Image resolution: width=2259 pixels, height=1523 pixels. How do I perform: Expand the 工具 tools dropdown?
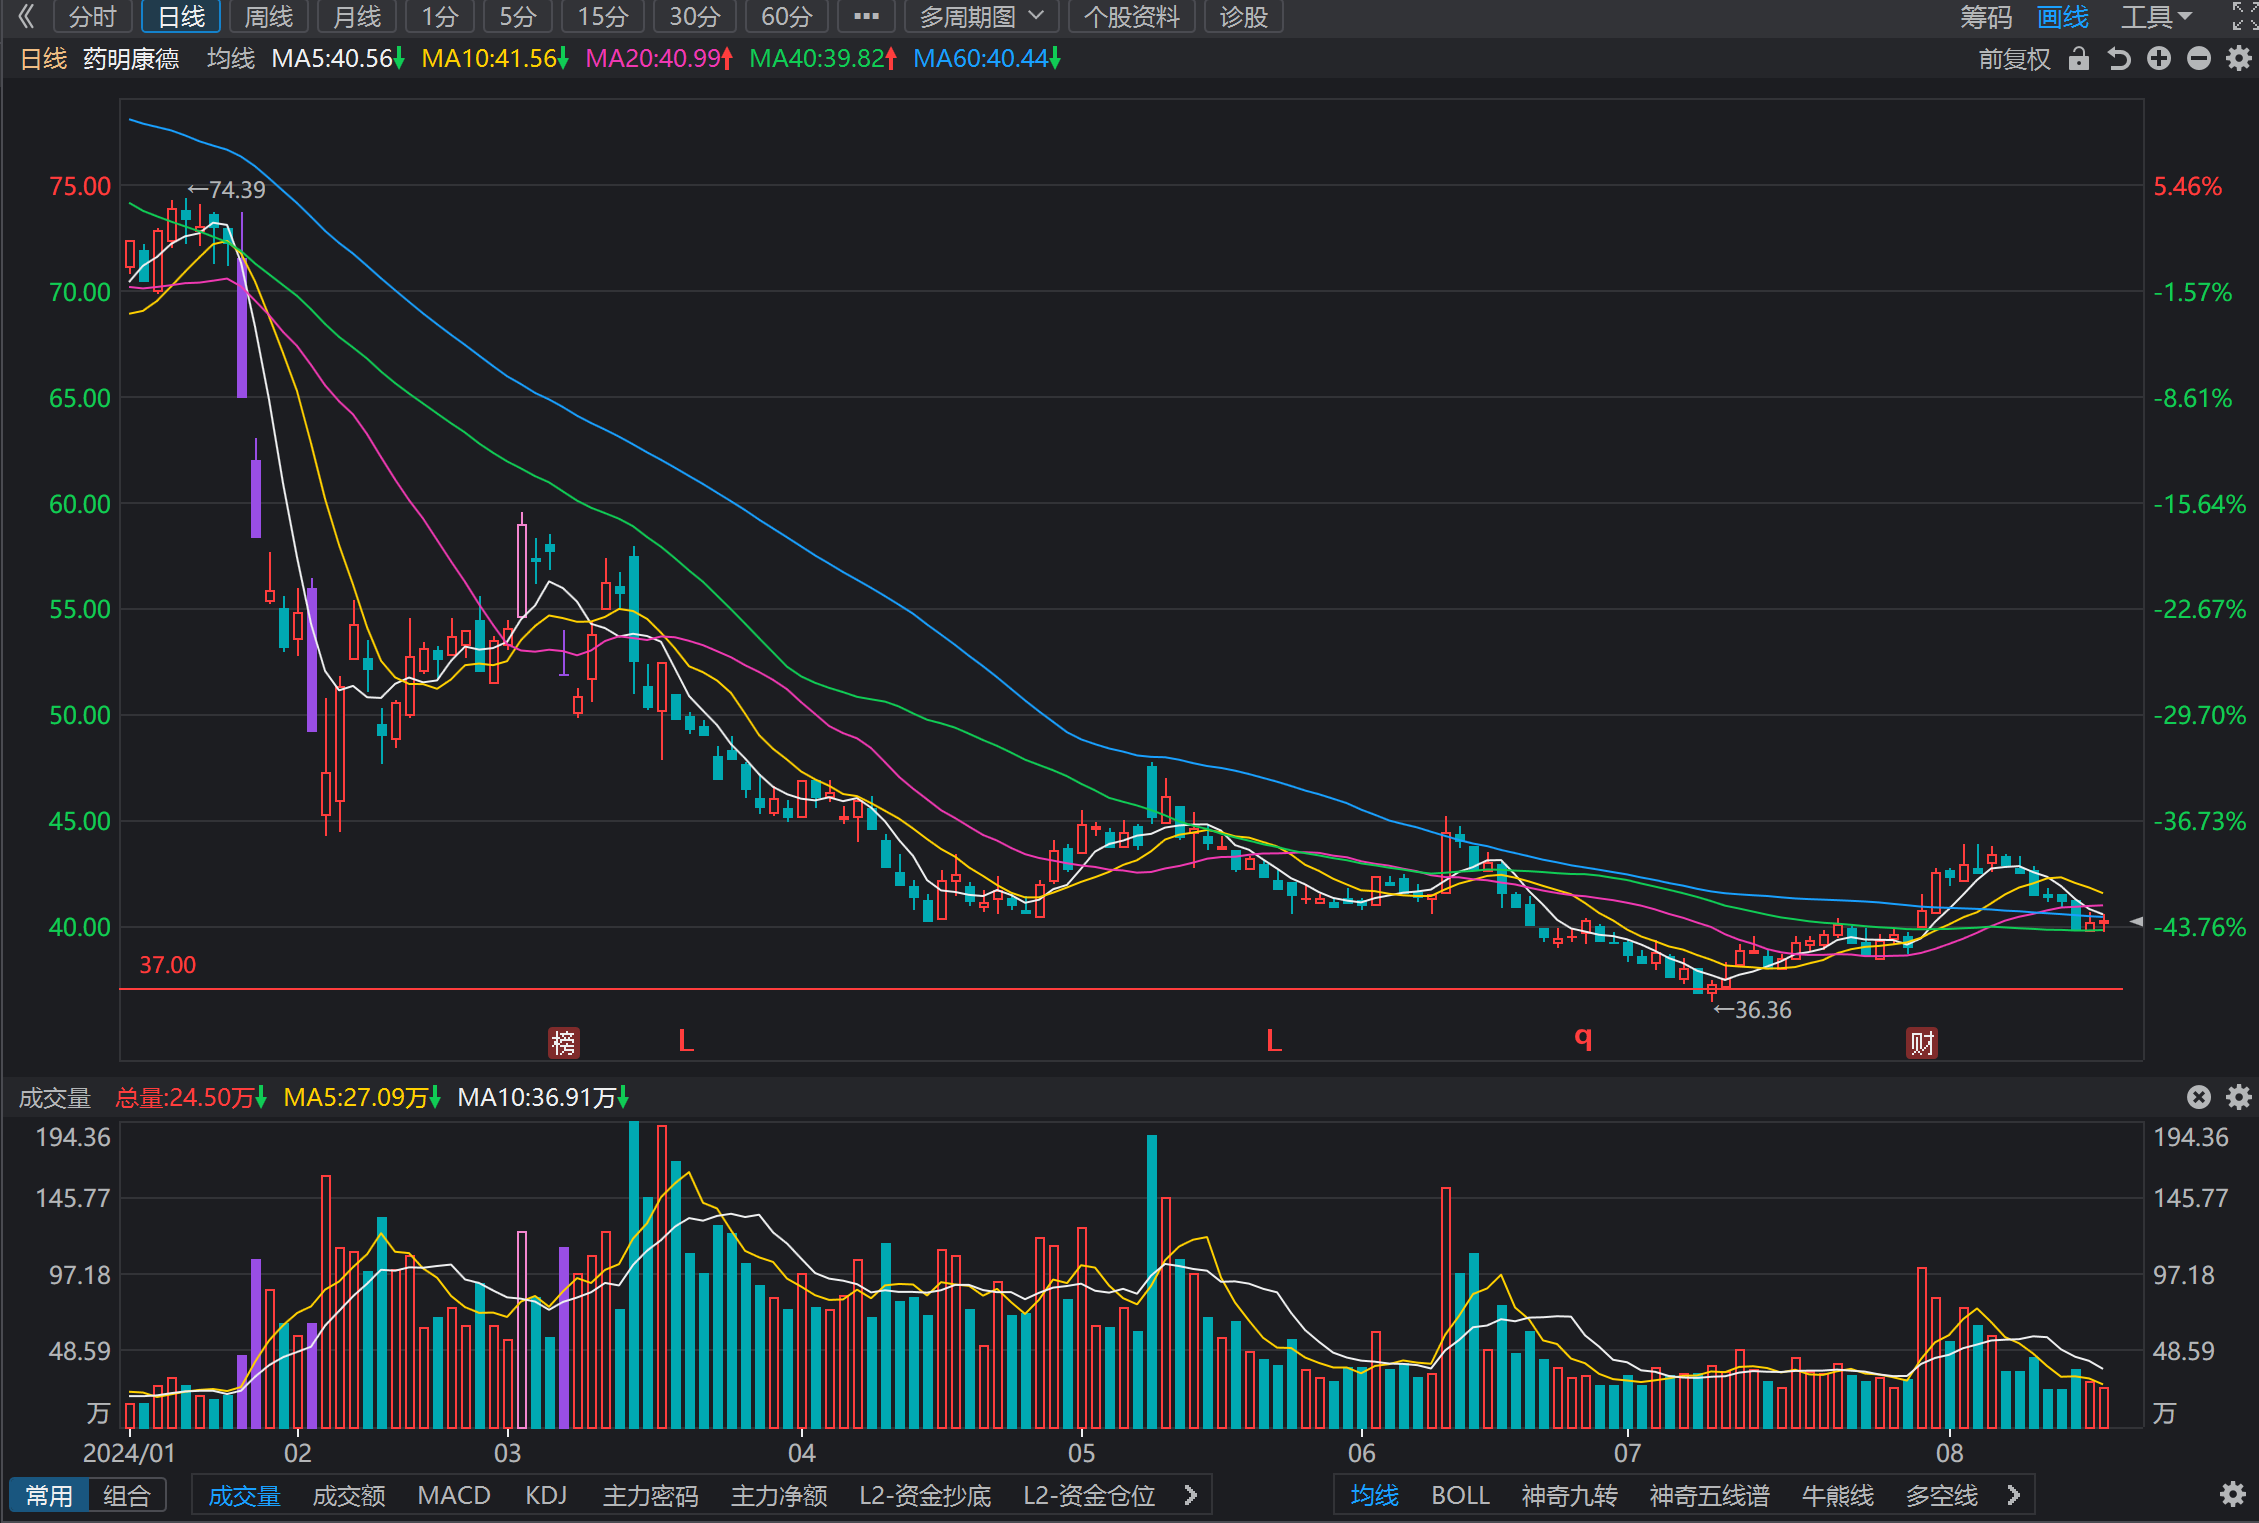click(2156, 16)
